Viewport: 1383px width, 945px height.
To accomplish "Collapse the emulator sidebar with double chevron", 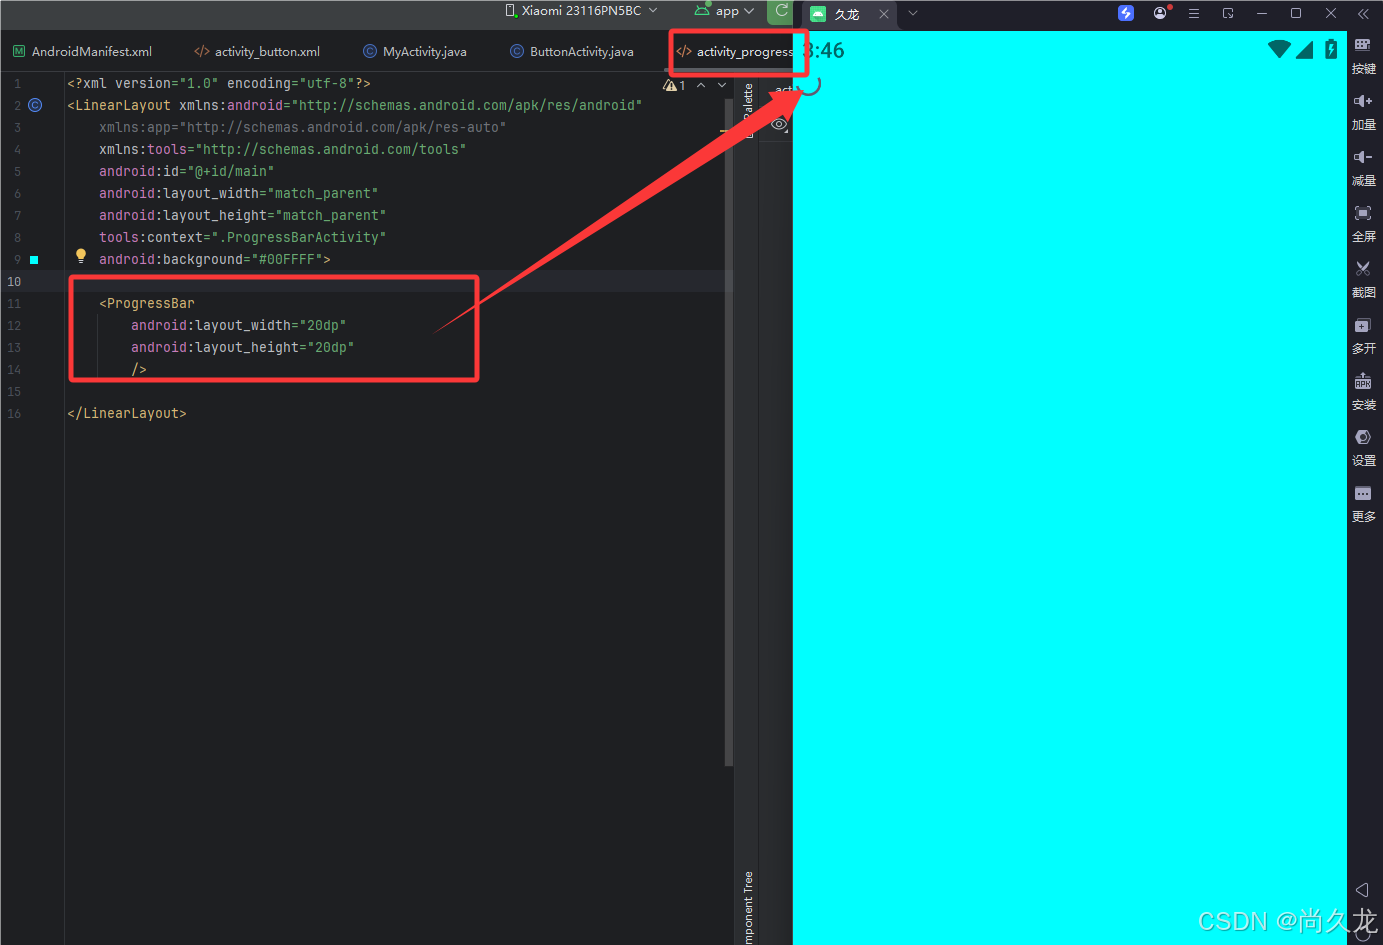I will [1363, 13].
